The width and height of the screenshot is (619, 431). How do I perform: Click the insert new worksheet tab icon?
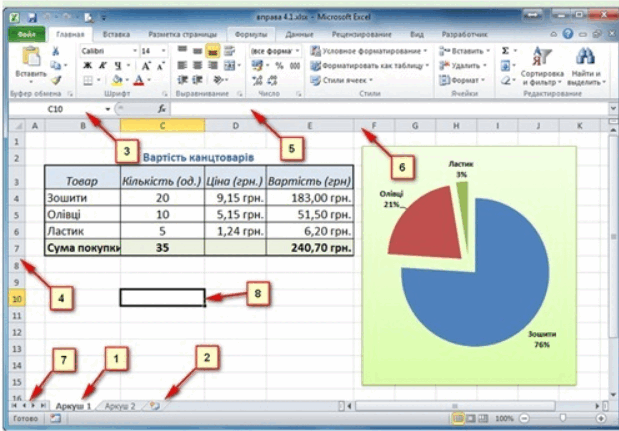[155, 406]
